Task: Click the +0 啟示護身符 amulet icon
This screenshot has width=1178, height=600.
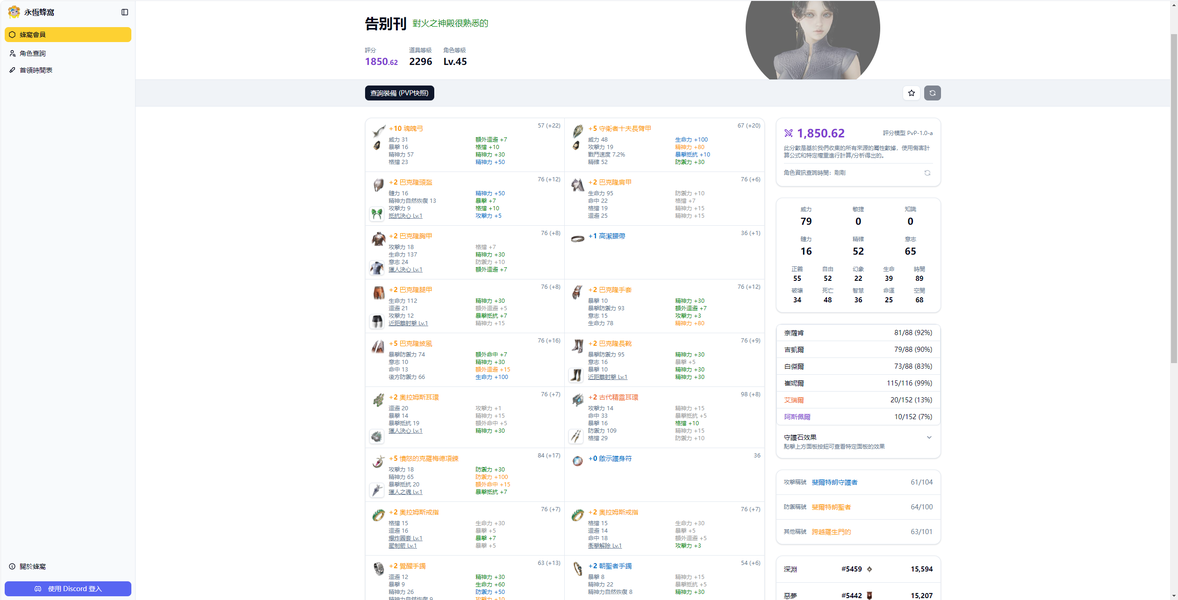Action: coord(577,460)
